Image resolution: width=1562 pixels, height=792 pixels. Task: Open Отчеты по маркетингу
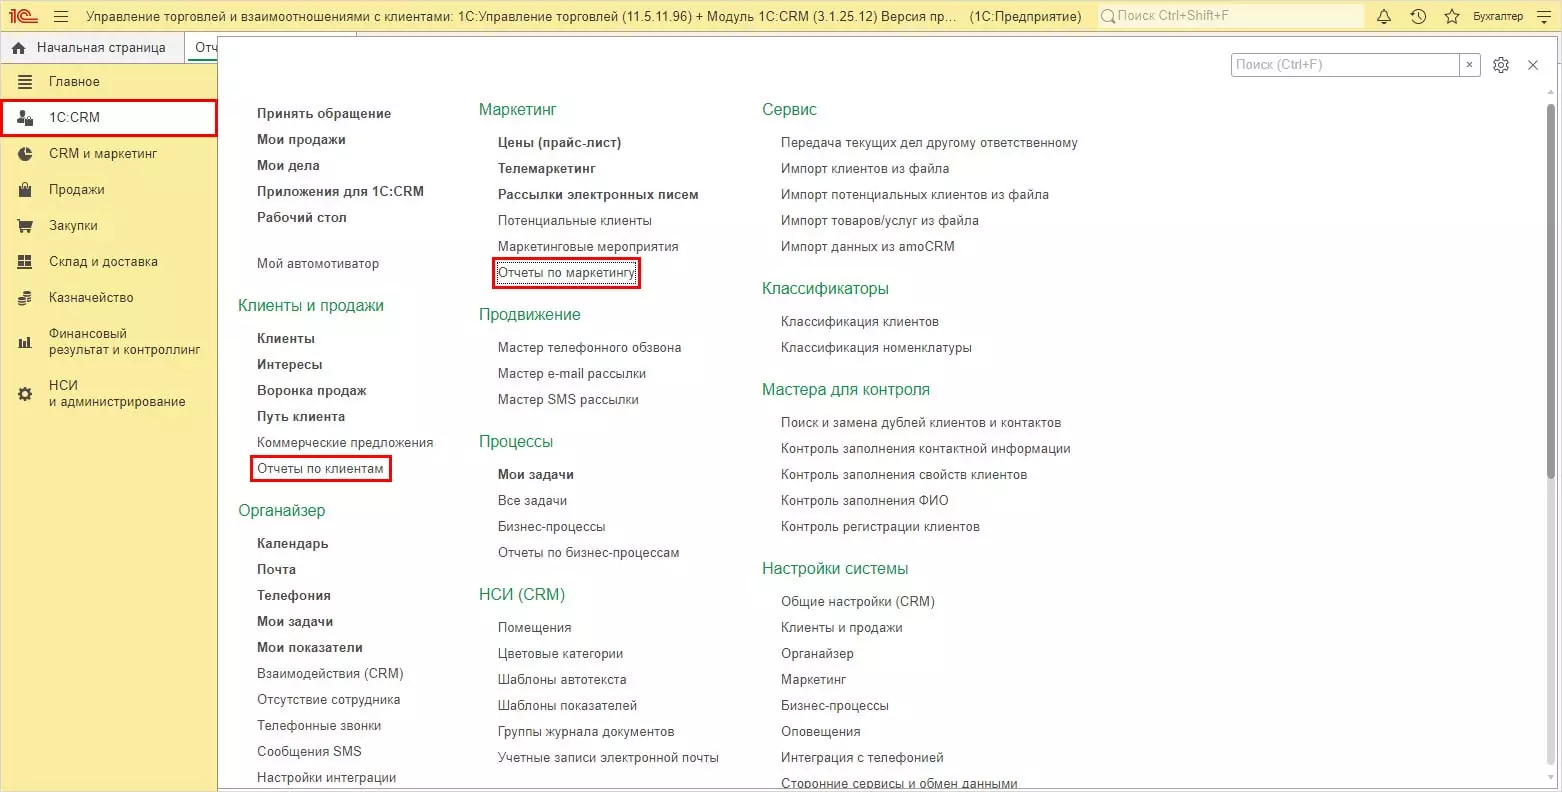[566, 272]
